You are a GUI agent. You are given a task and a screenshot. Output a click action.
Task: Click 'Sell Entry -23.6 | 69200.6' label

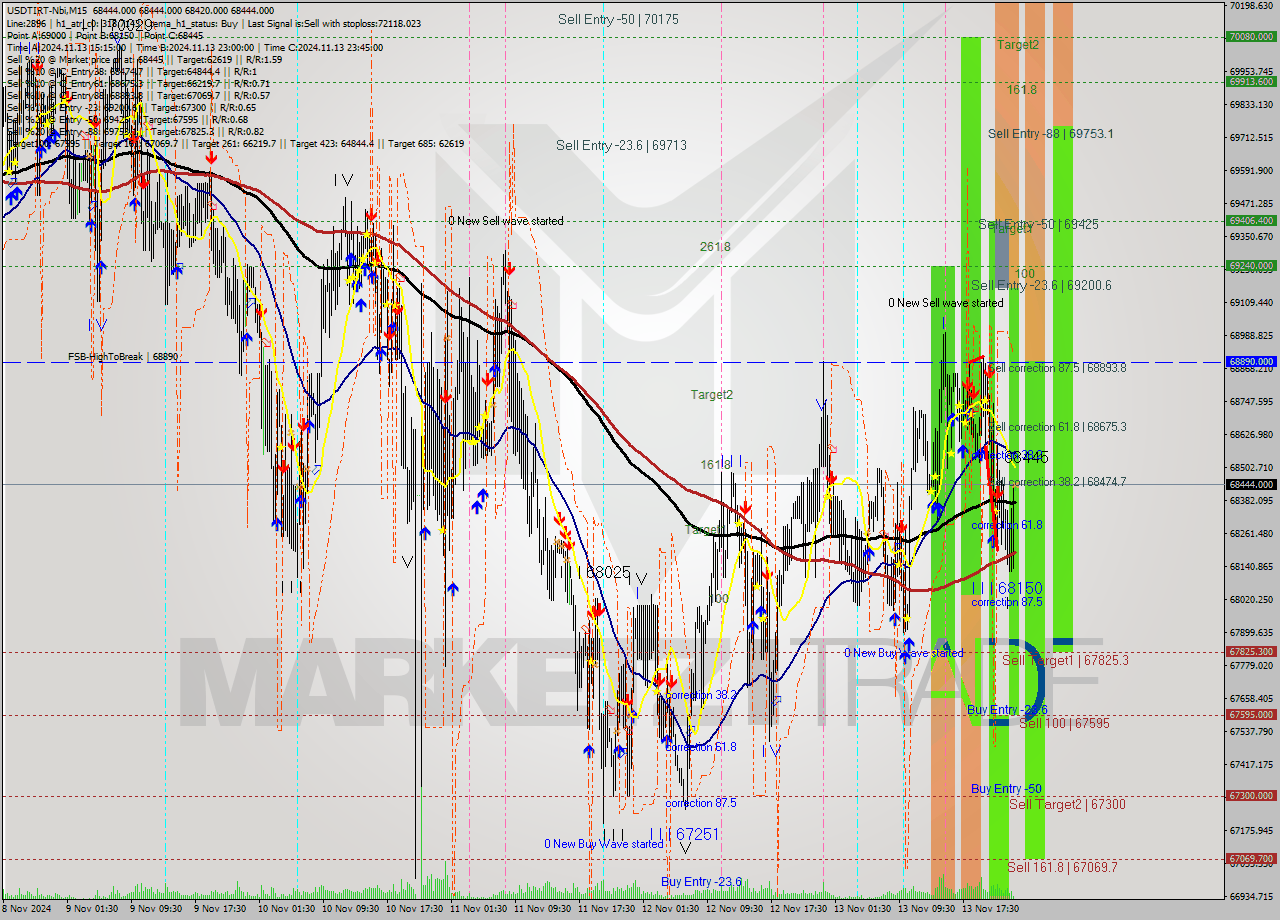click(1041, 285)
